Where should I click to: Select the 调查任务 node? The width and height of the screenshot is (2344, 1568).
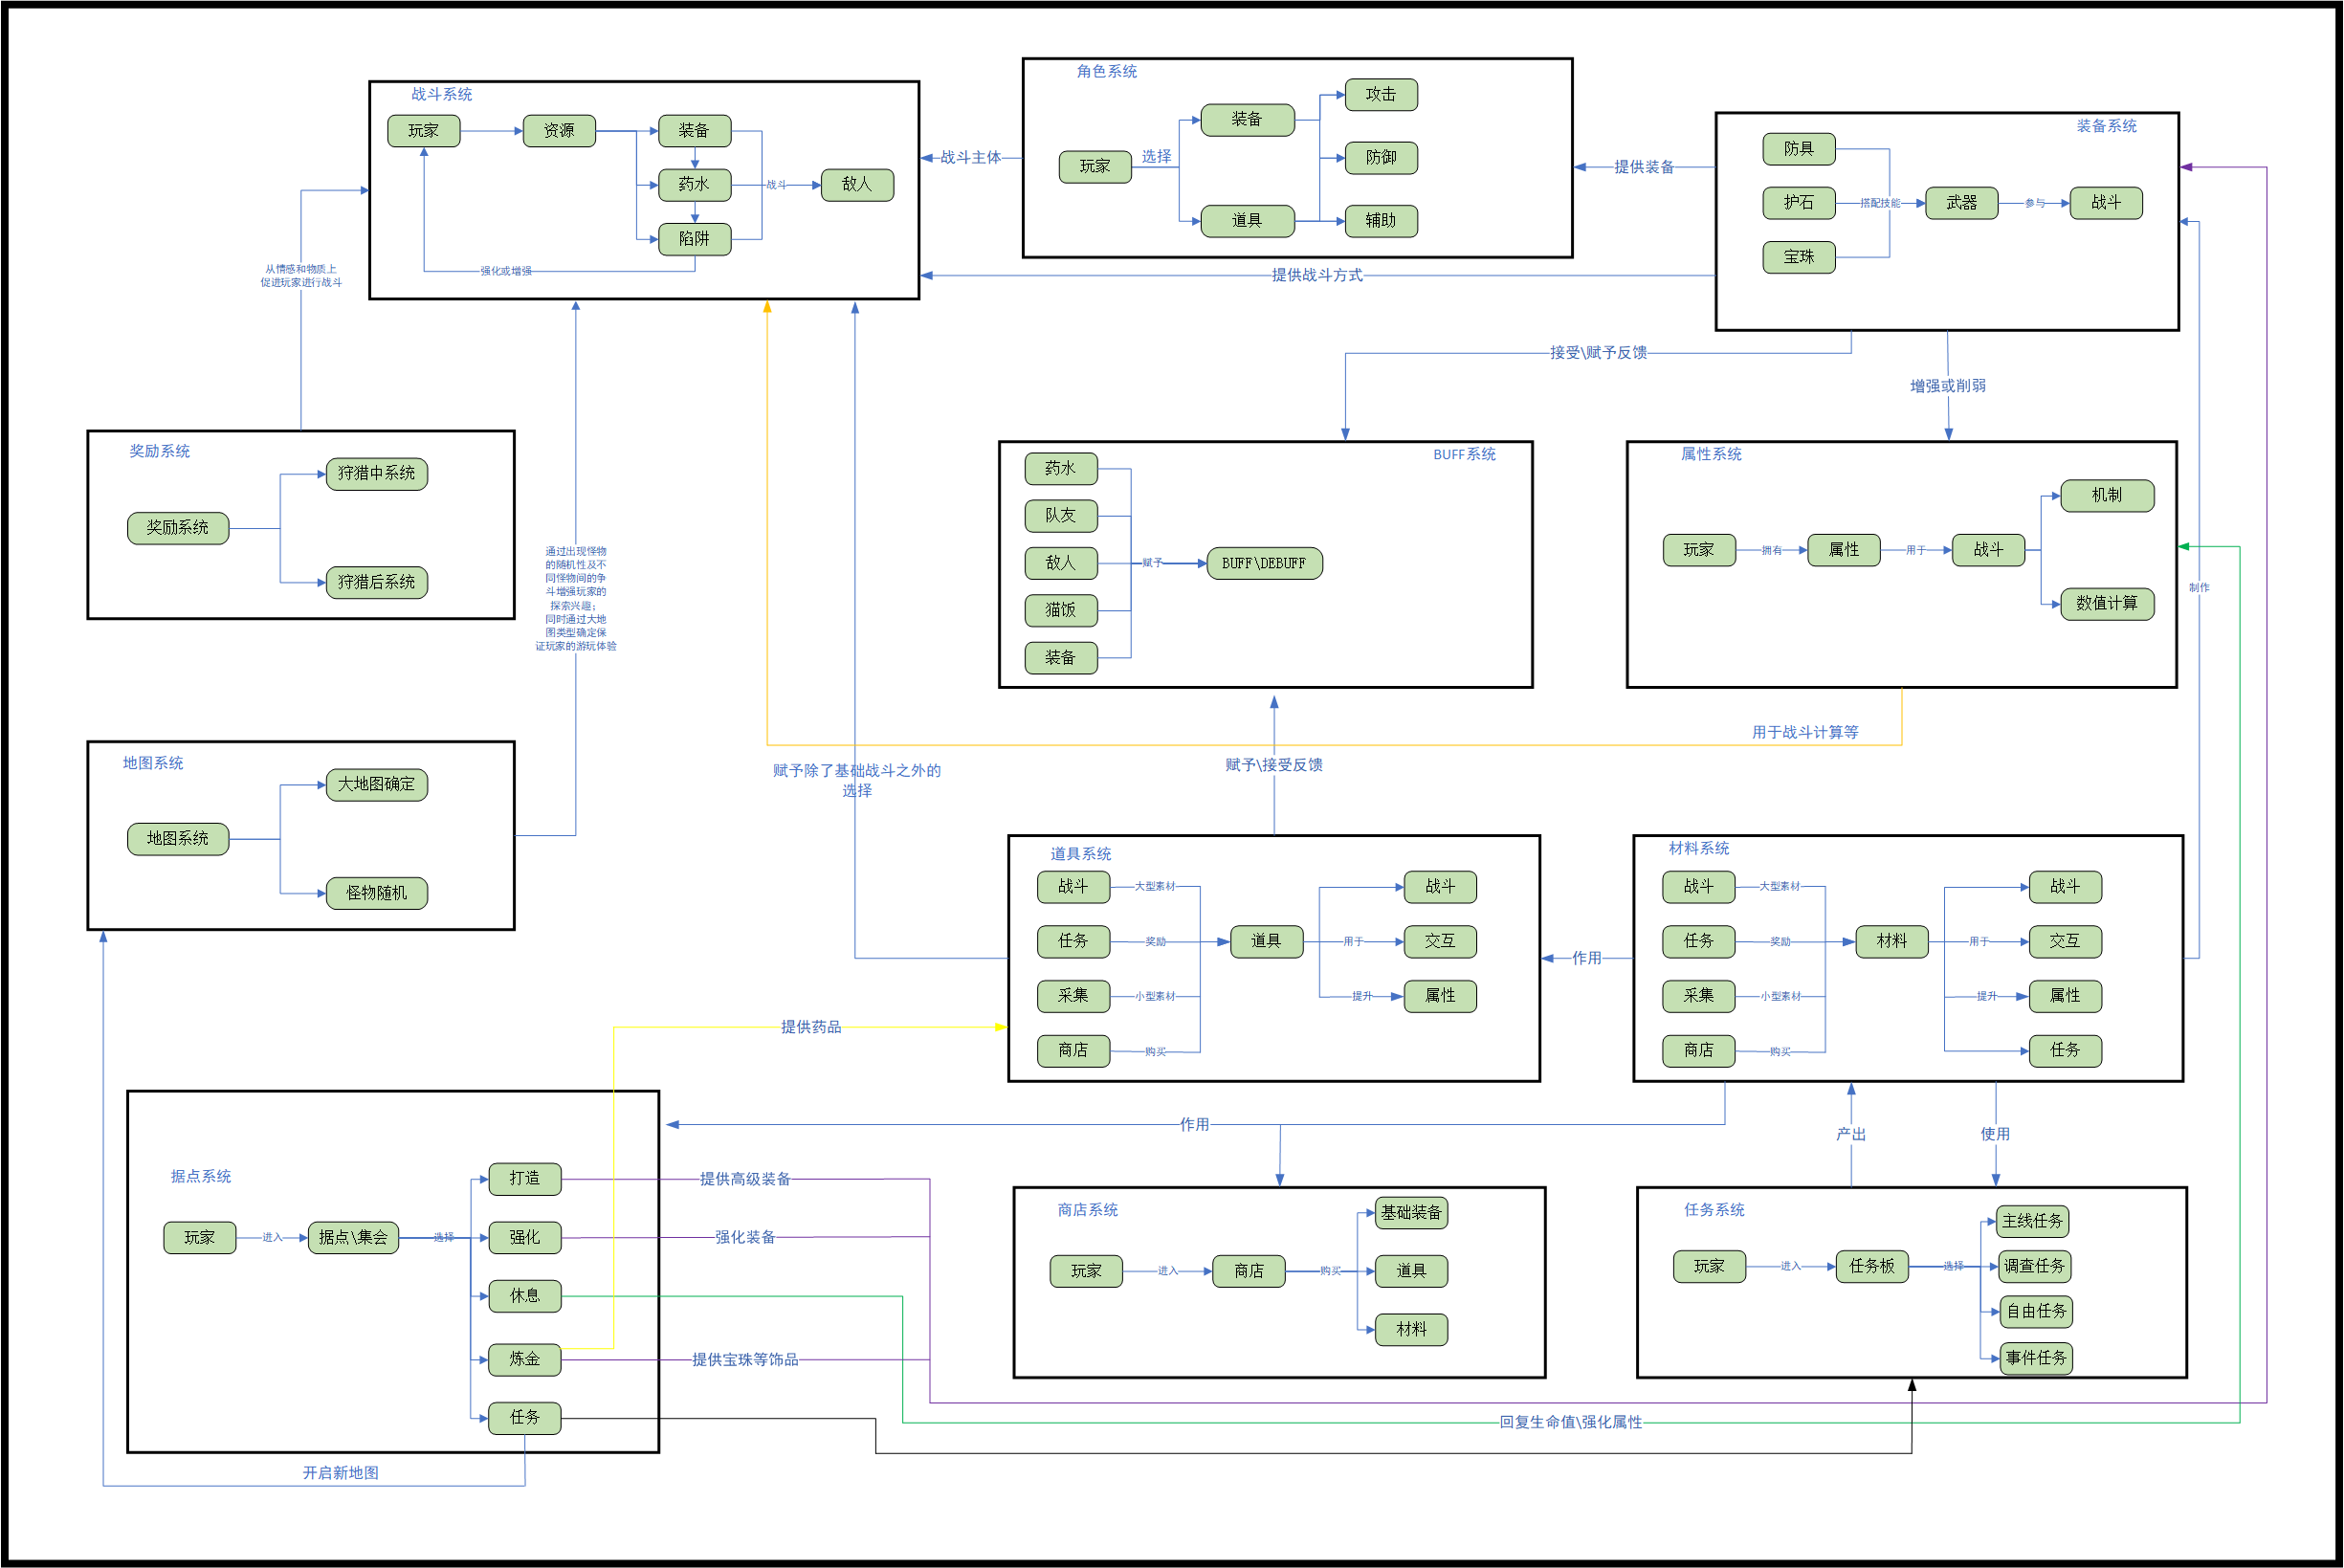pyautogui.click(x=2033, y=1266)
